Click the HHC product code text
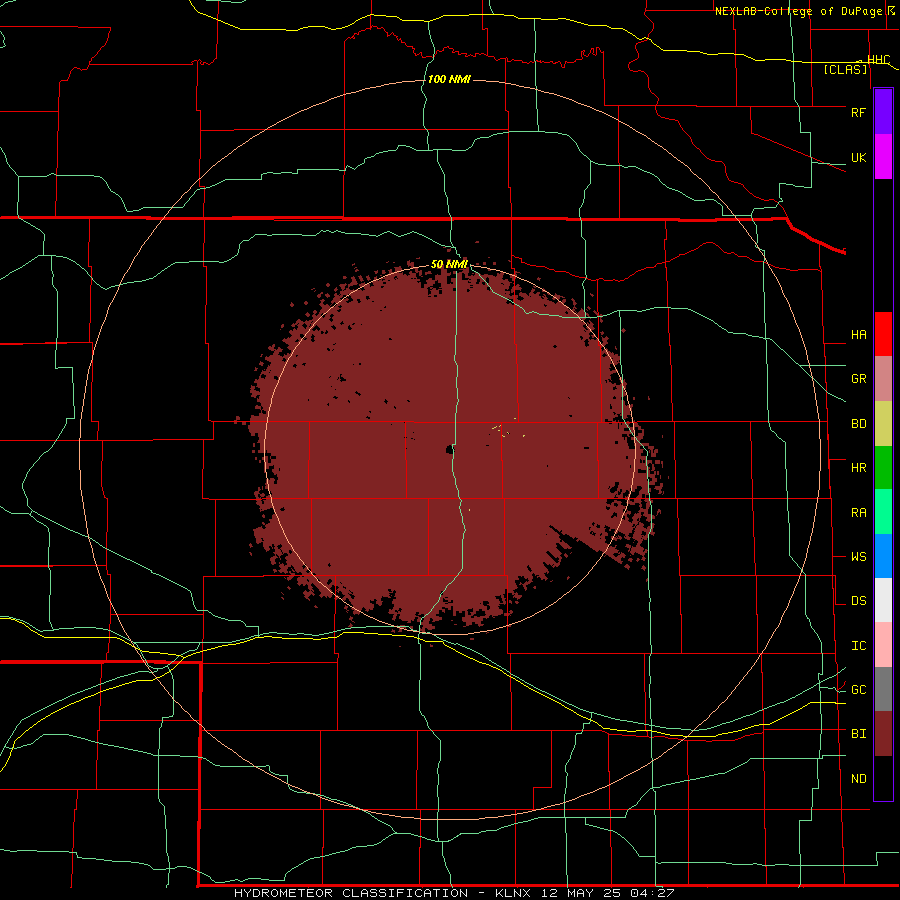Viewport: 900px width, 900px height. [x=878, y=60]
